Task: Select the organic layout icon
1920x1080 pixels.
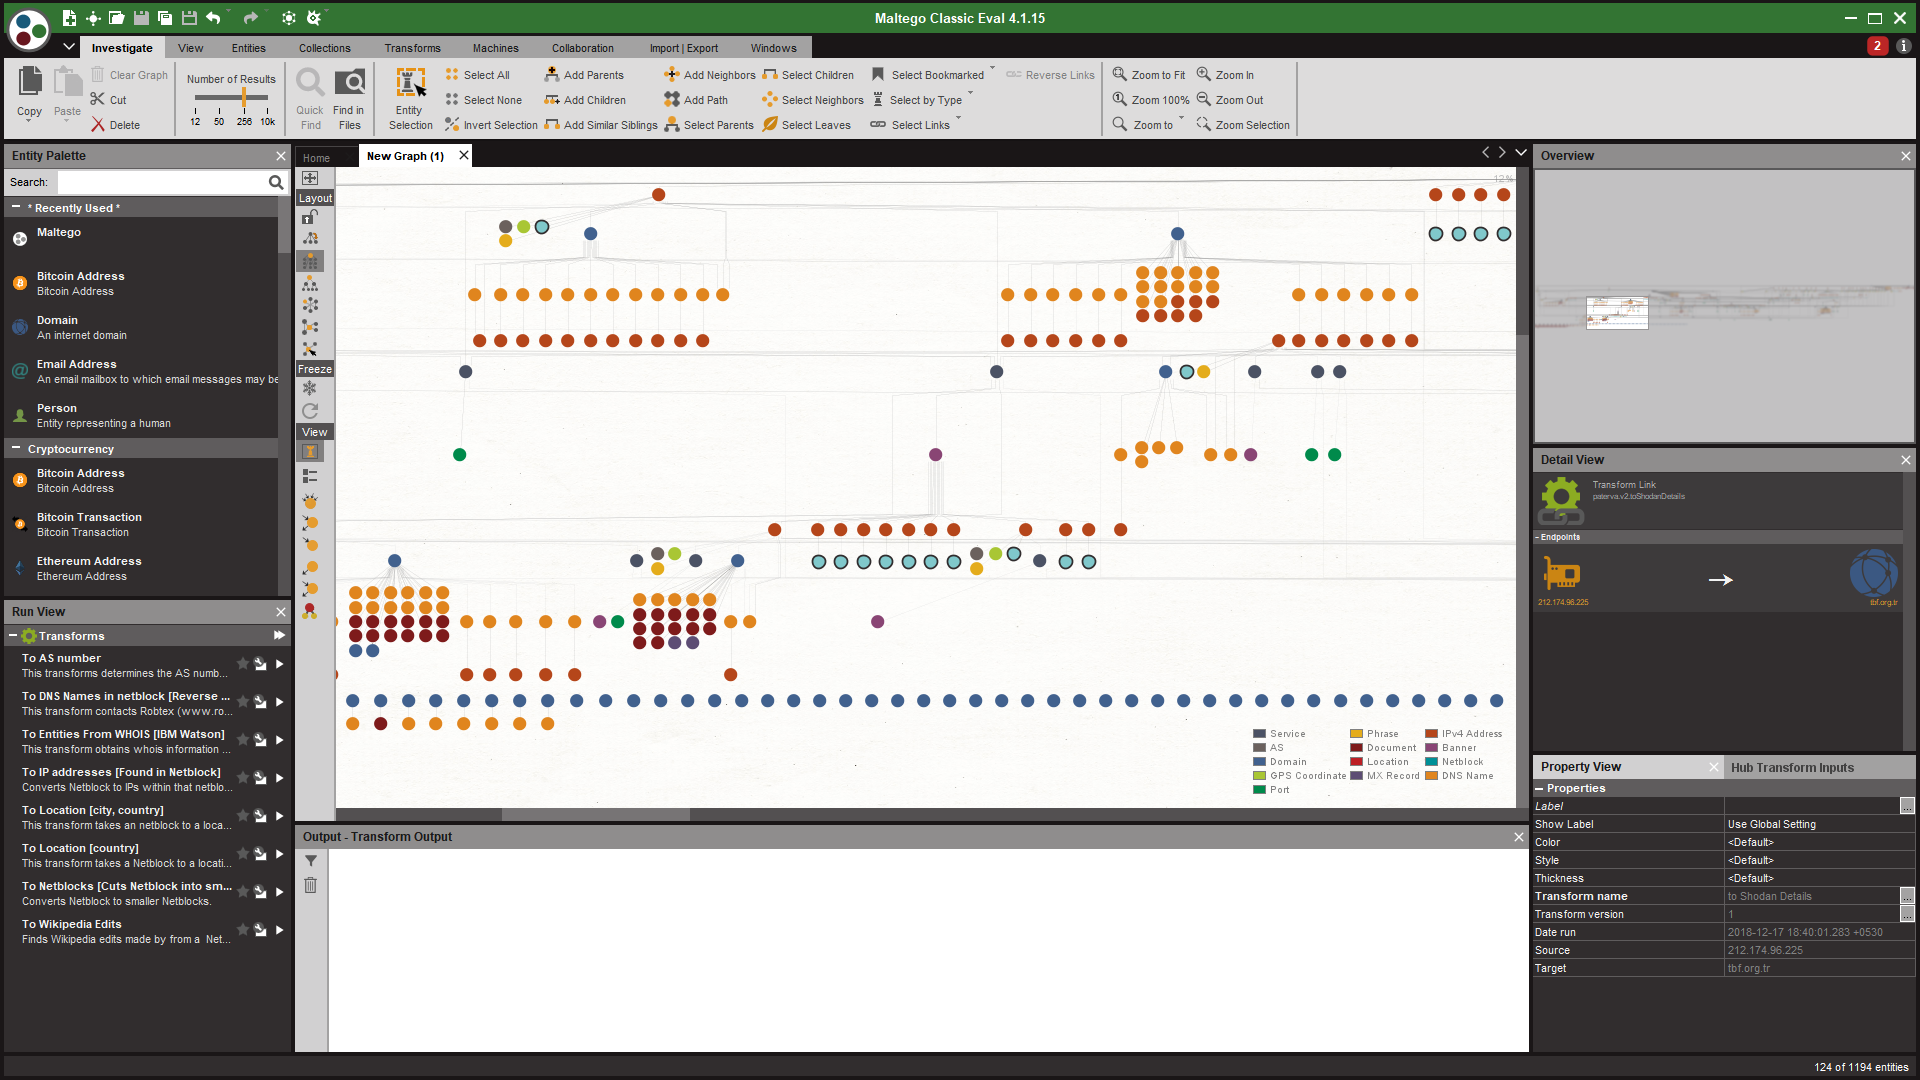Action: click(x=310, y=327)
